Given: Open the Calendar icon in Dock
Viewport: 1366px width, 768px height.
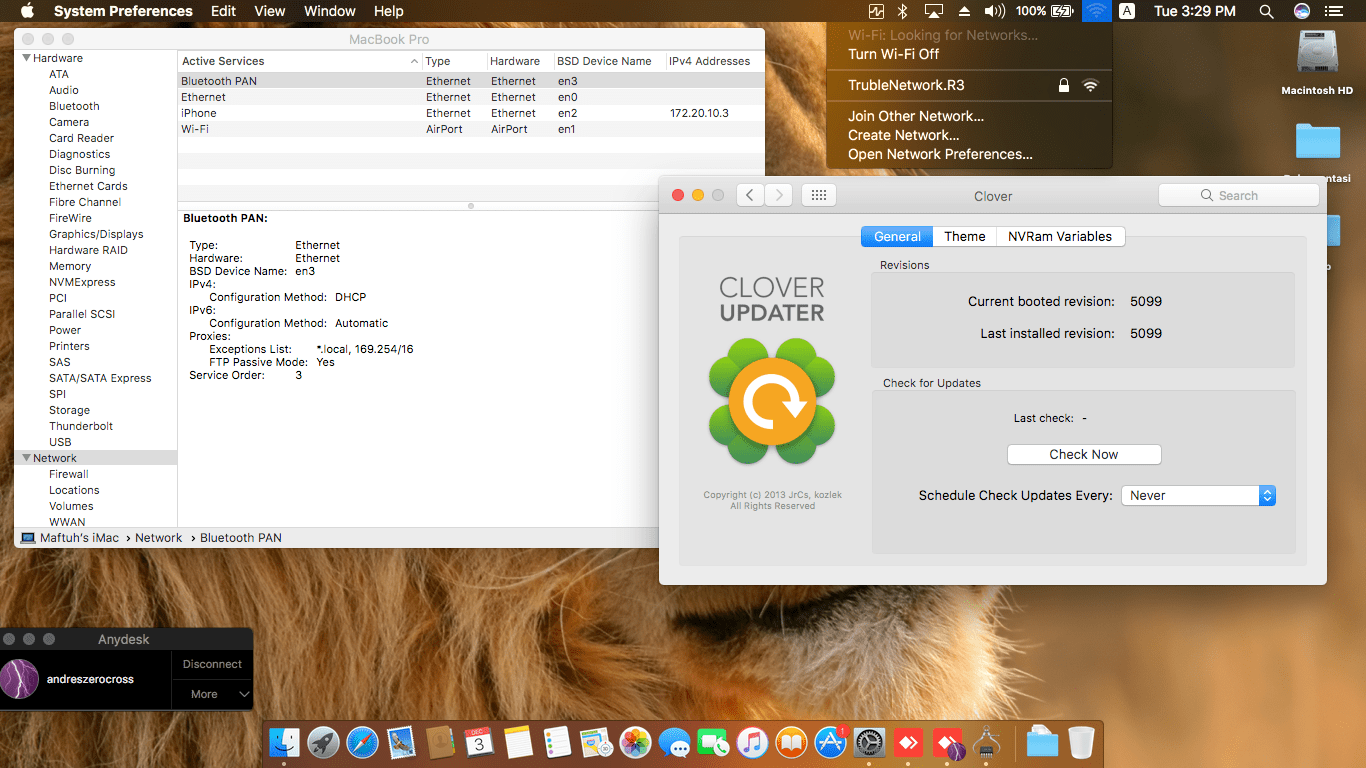Looking at the screenshot, I should (479, 743).
